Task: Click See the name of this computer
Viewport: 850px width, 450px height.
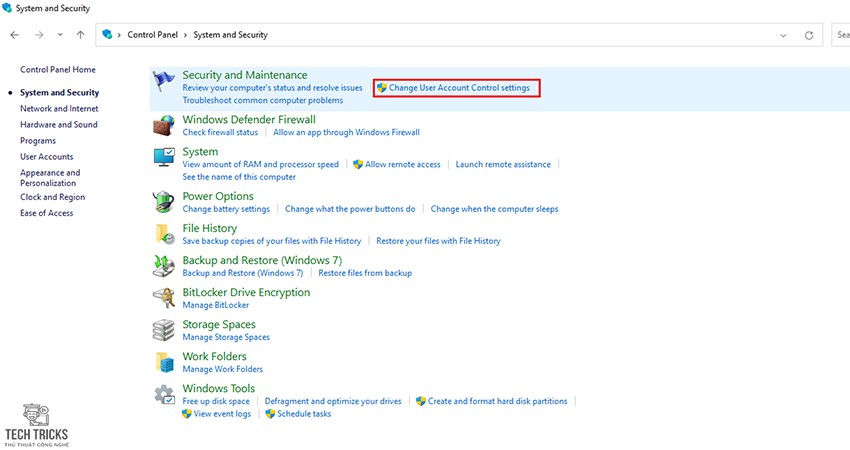Action: (239, 177)
